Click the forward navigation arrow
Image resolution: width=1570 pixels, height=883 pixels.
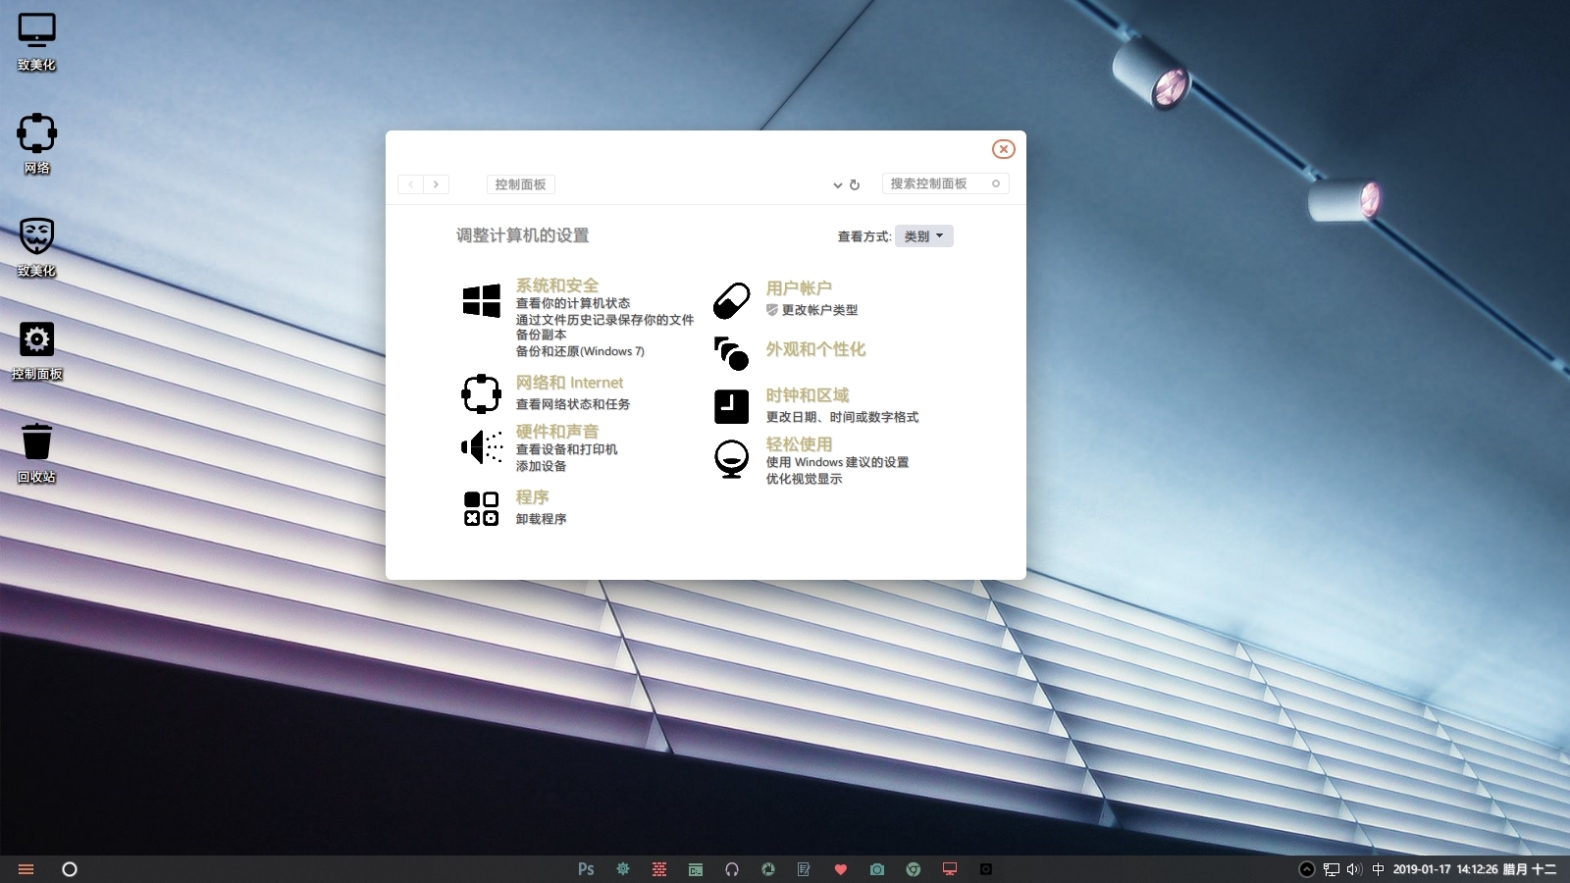pyautogui.click(x=436, y=184)
